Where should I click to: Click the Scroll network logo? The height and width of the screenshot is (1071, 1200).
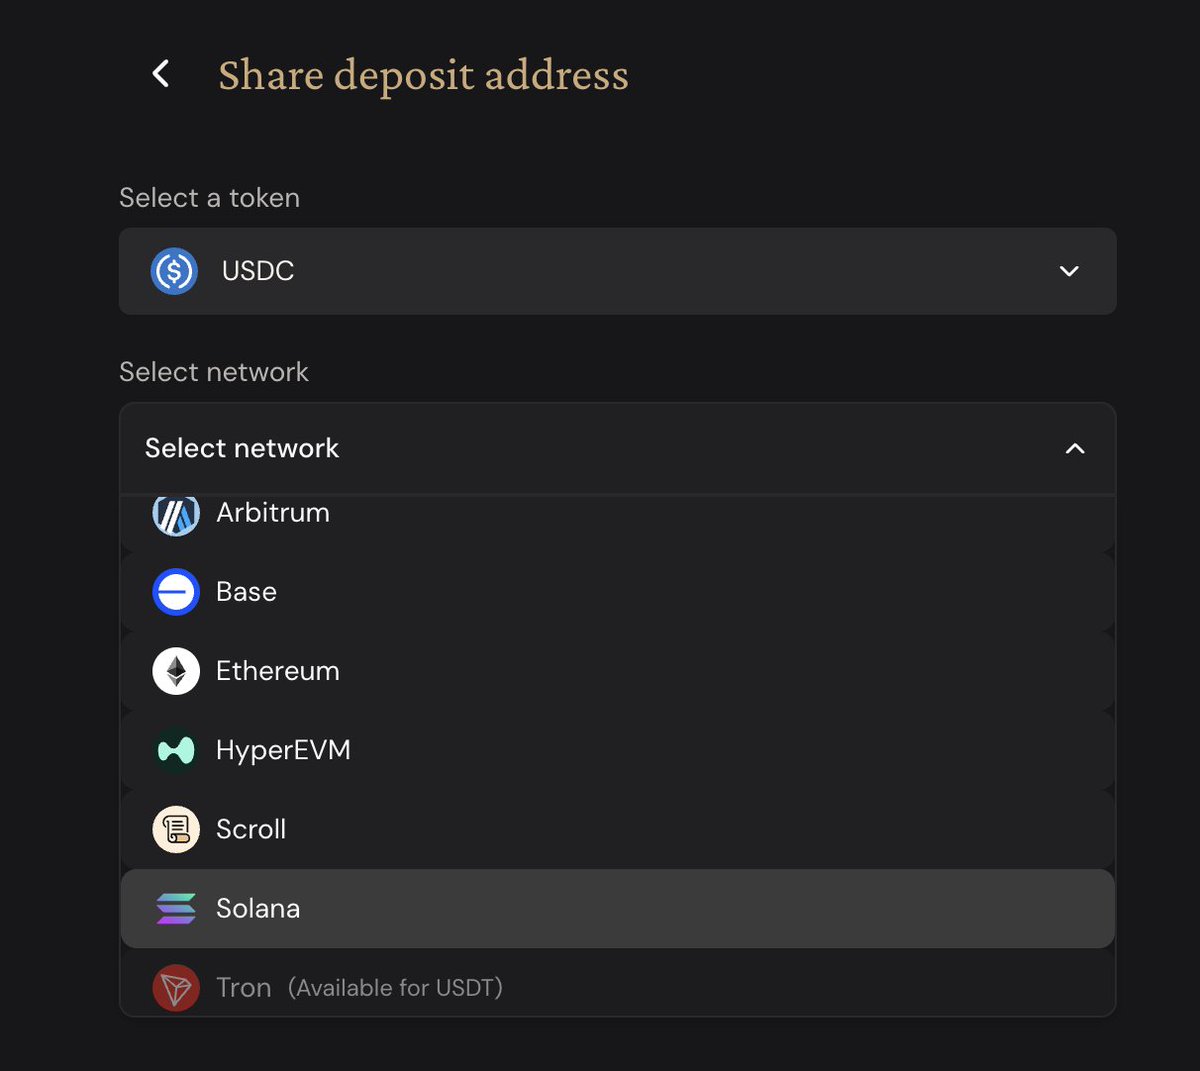[176, 829]
